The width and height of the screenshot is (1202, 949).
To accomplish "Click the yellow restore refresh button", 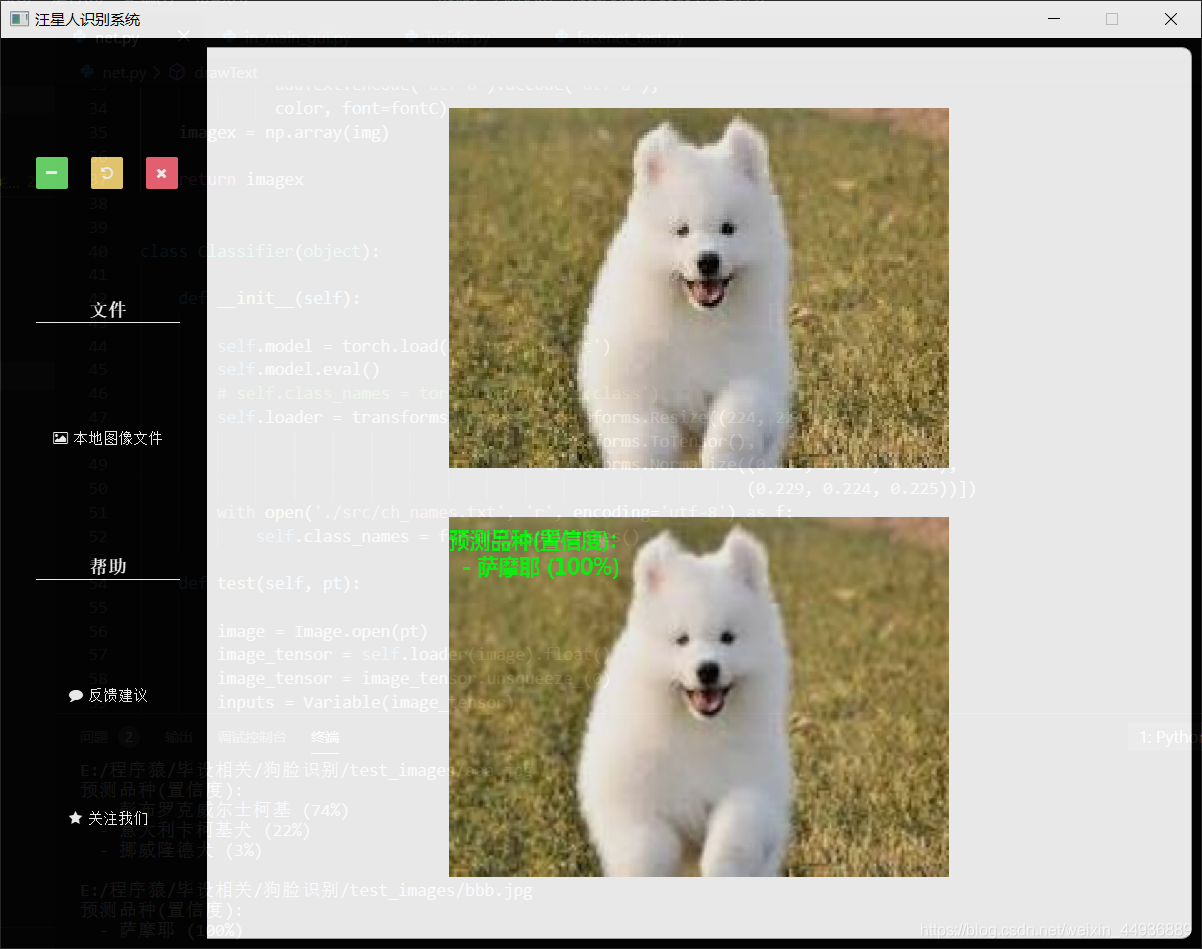I will tap(107, 173).
